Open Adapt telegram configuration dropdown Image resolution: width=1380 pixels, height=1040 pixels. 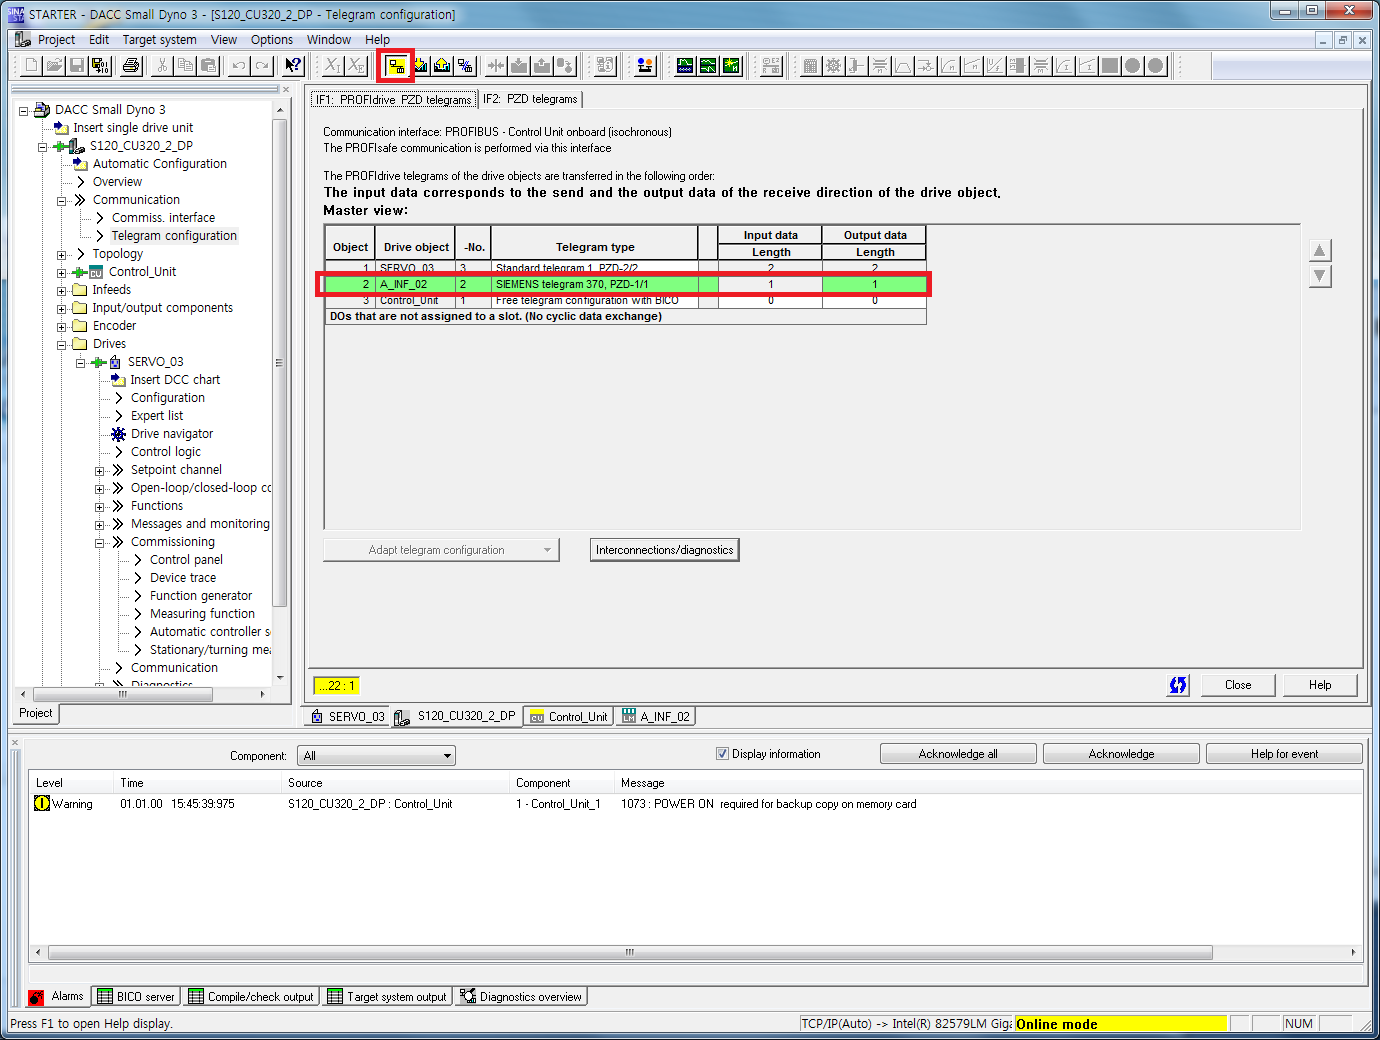(441, 550)
